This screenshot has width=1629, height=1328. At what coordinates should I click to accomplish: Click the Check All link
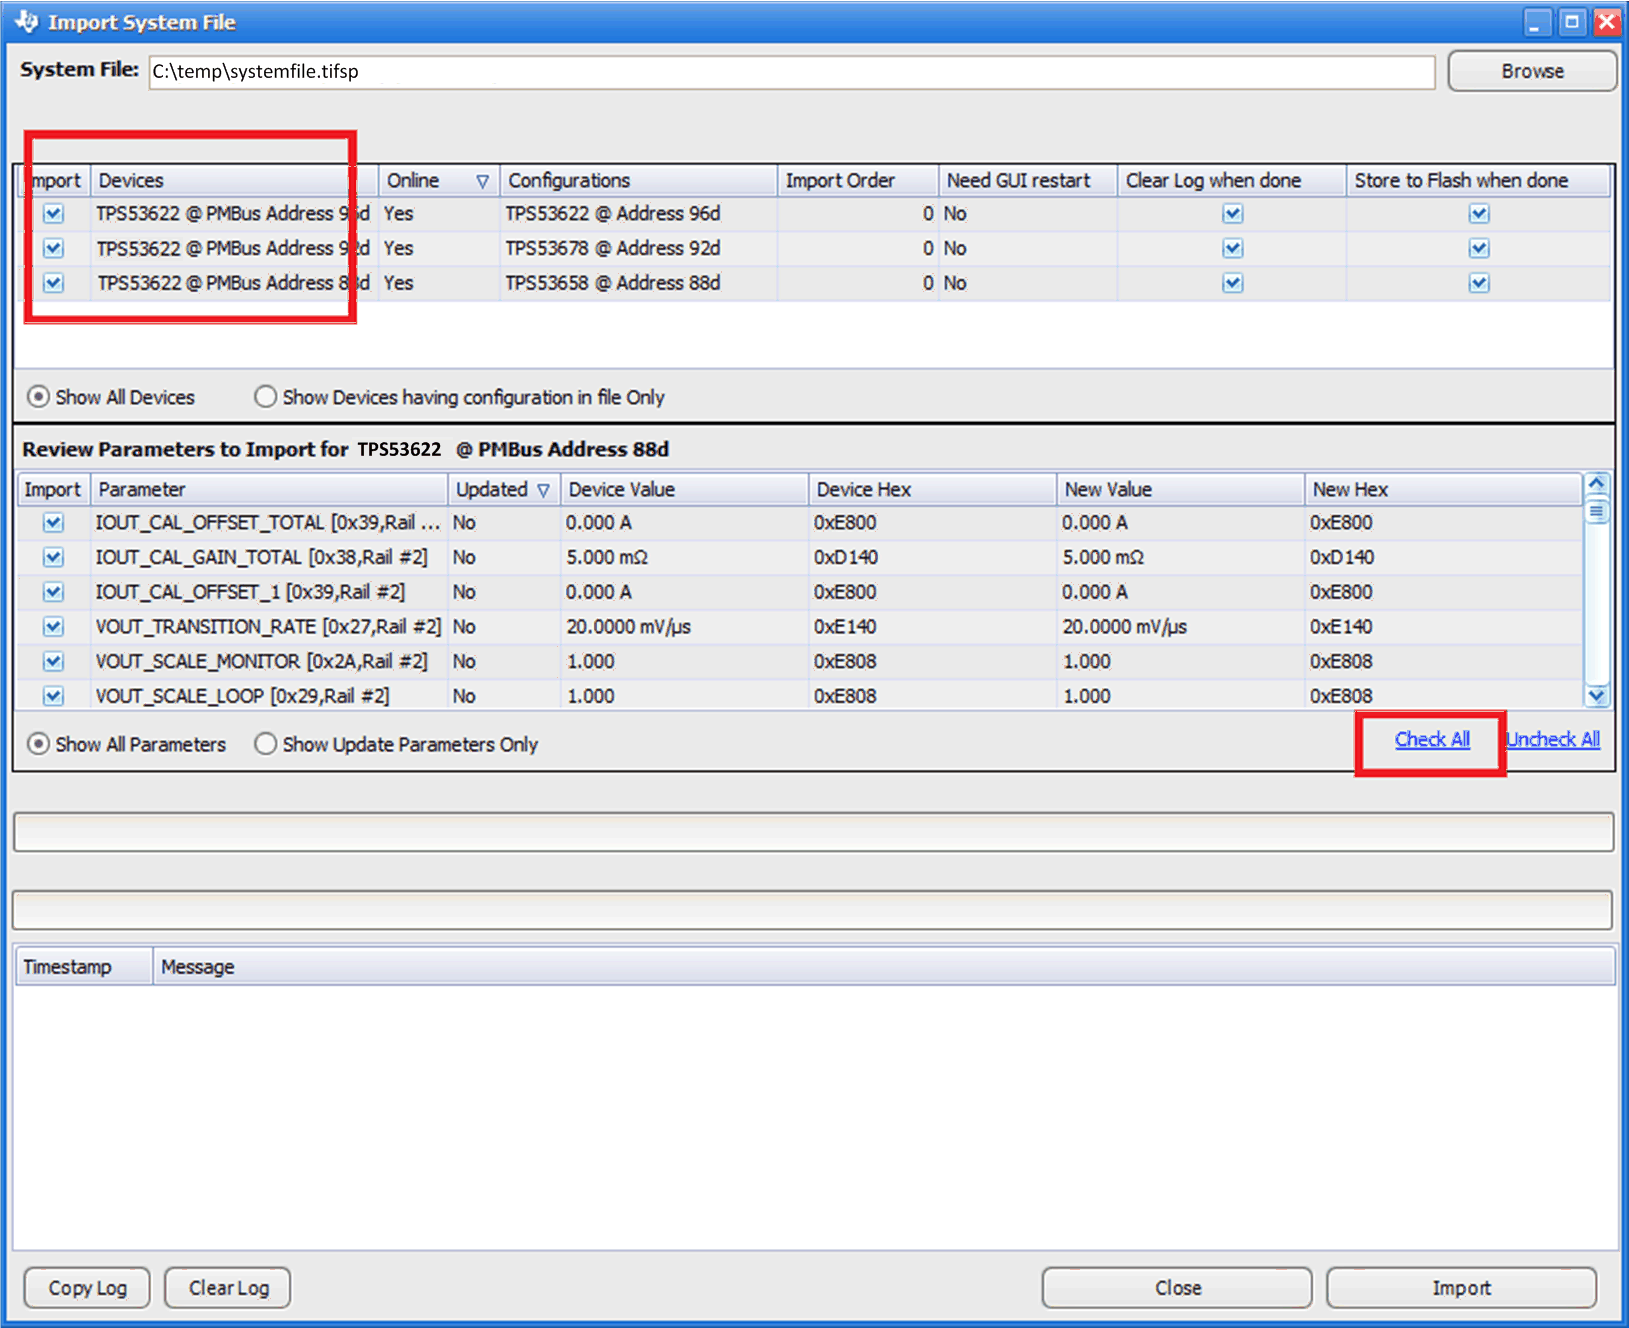pyautogui.click(x=1432, y=739)
